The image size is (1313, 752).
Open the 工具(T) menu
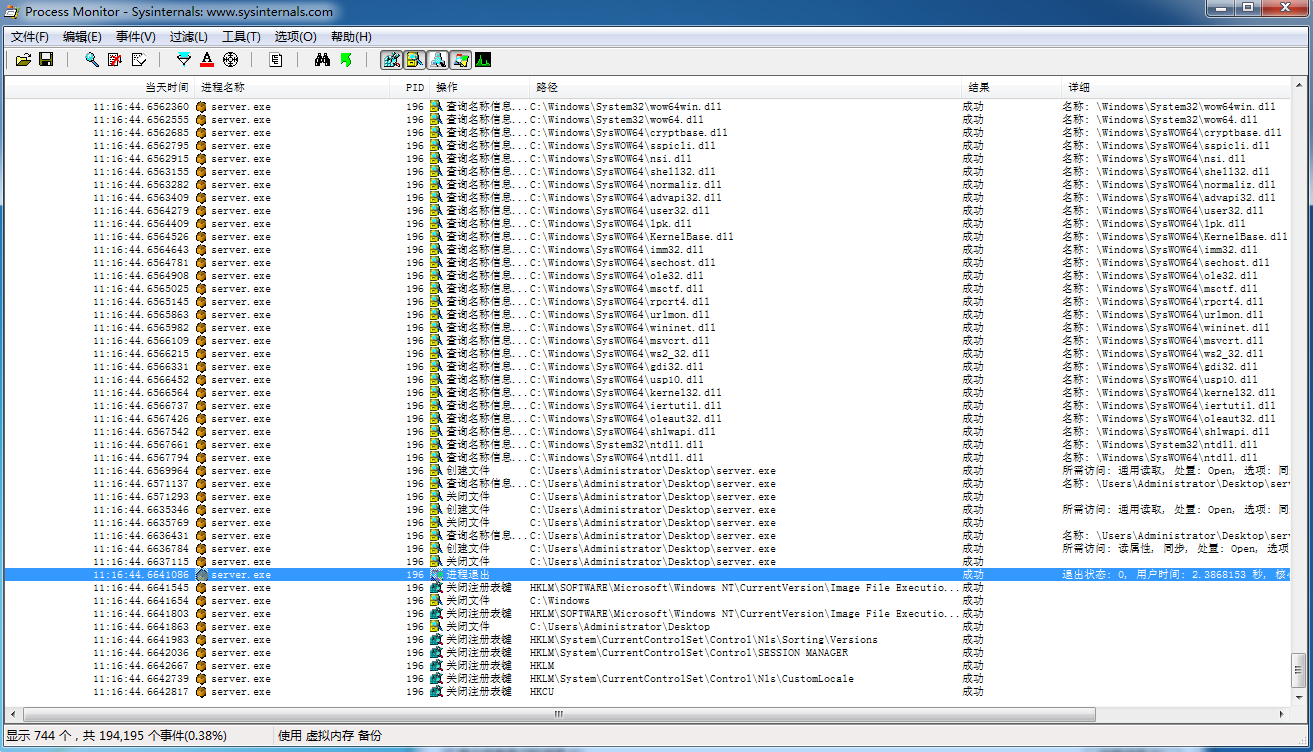[241, 37]
